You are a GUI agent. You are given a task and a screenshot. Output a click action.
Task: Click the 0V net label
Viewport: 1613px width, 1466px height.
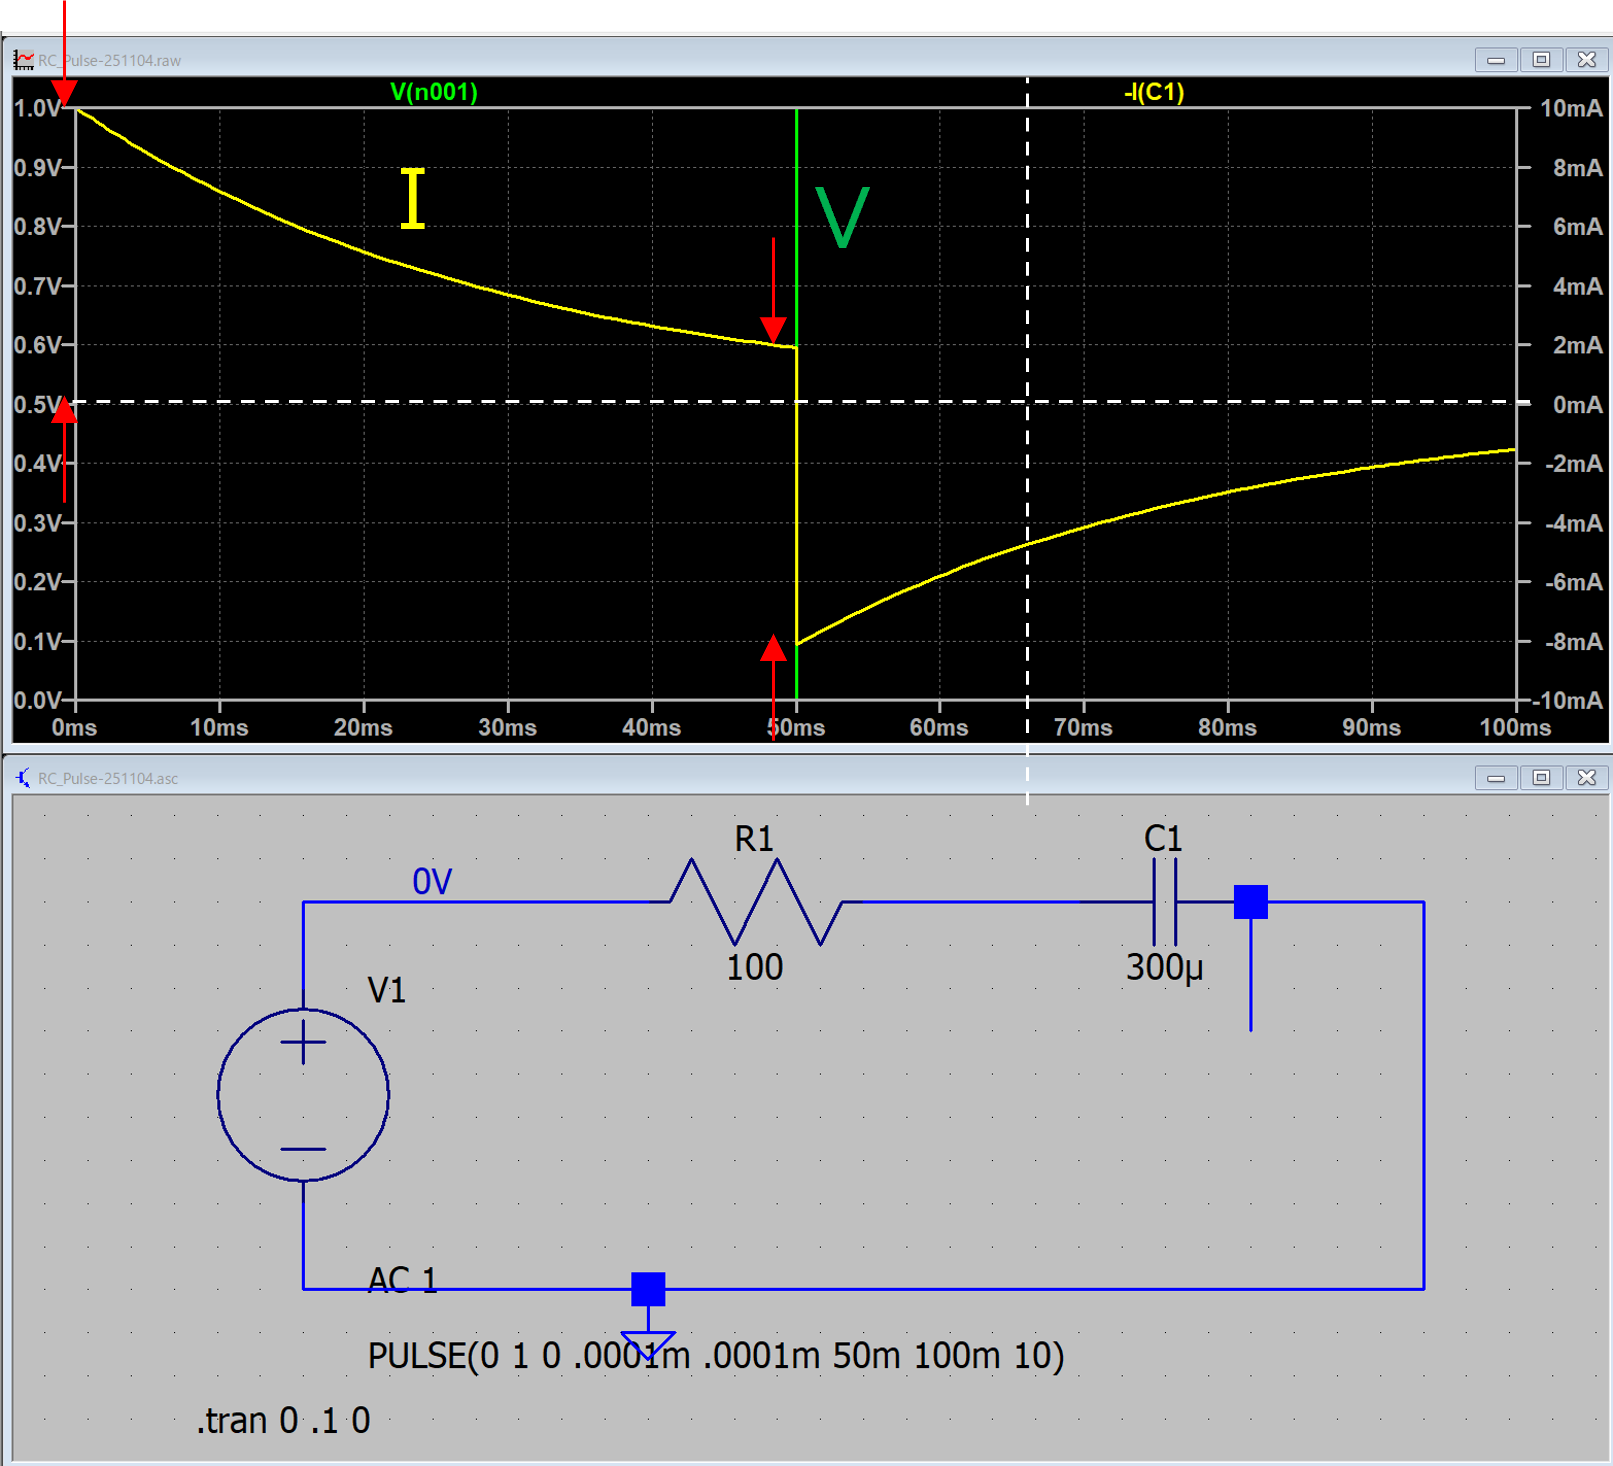pyautogui.click(x=432, y=882)
